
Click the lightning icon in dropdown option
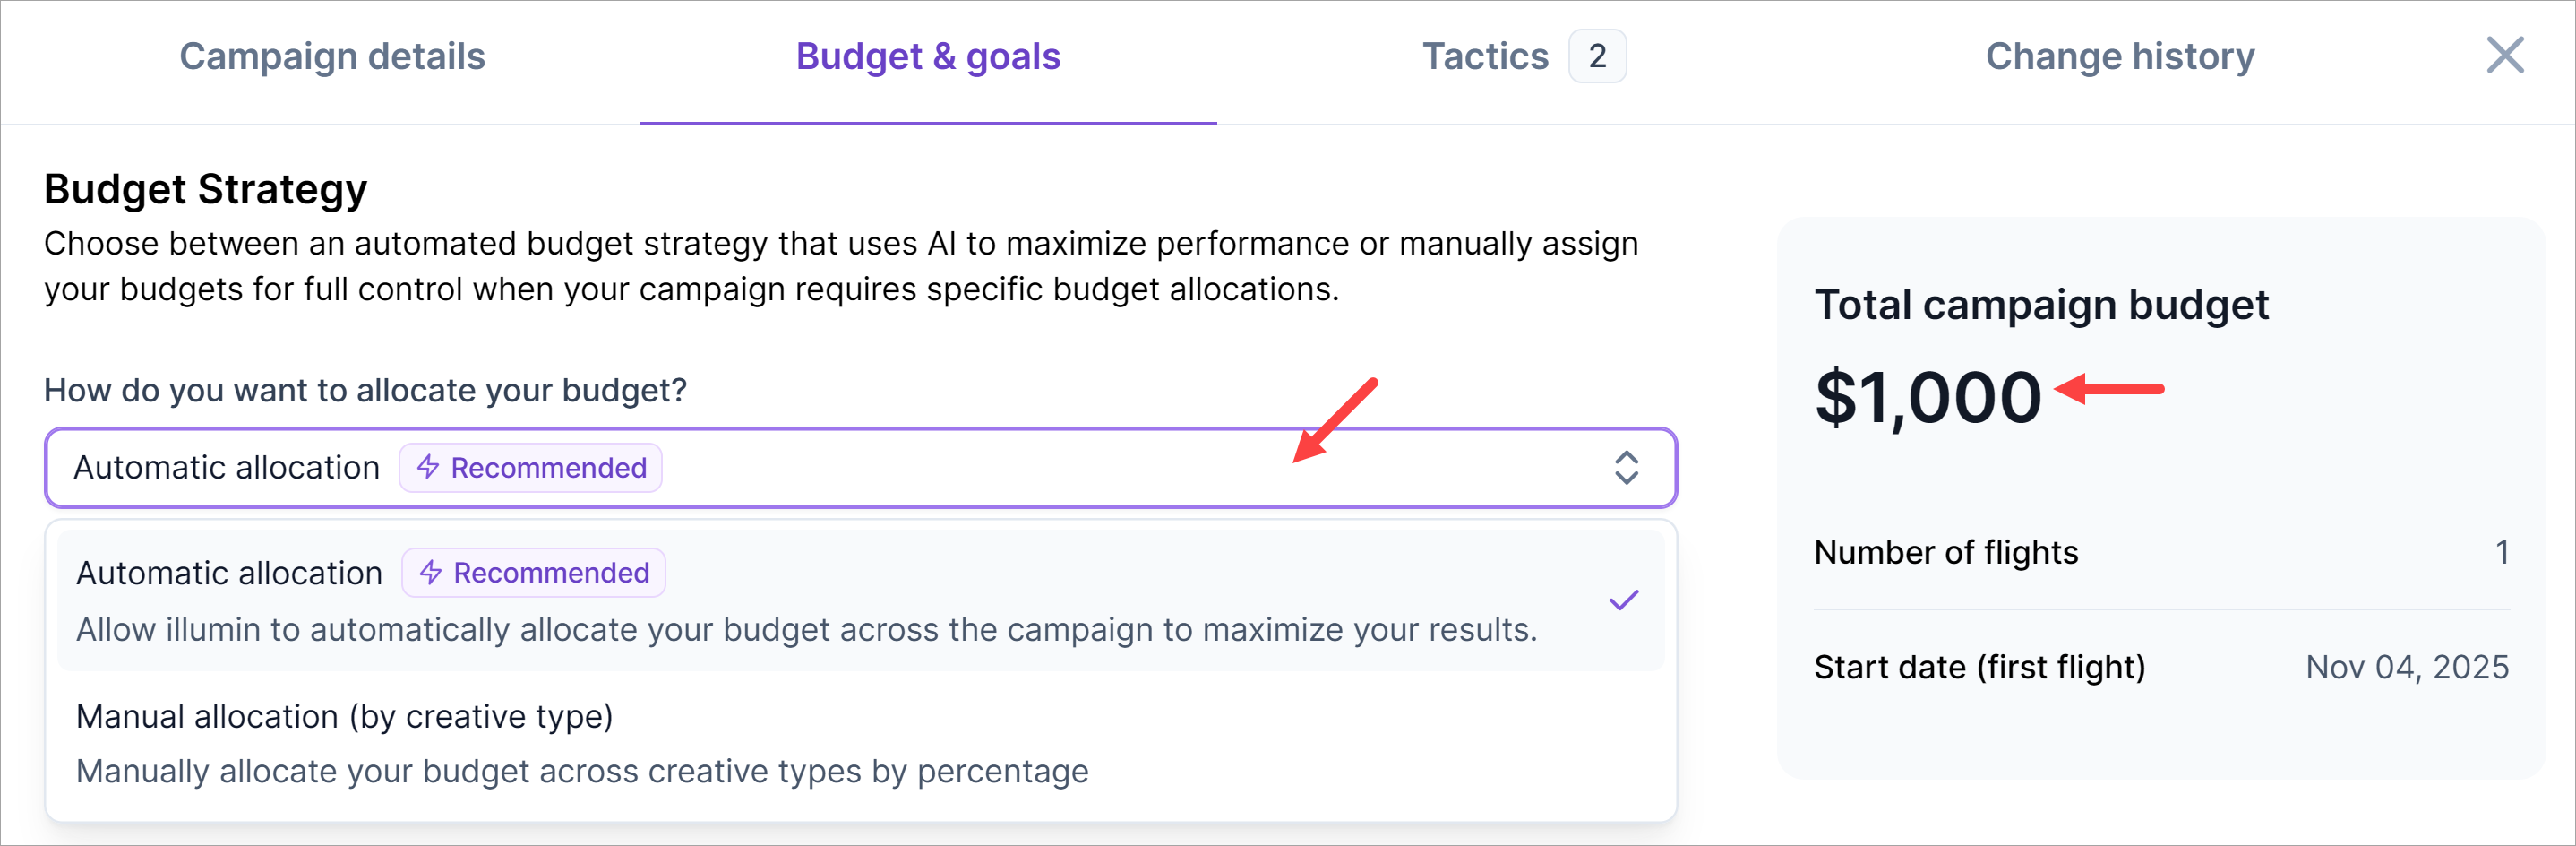tap(431, 572)
